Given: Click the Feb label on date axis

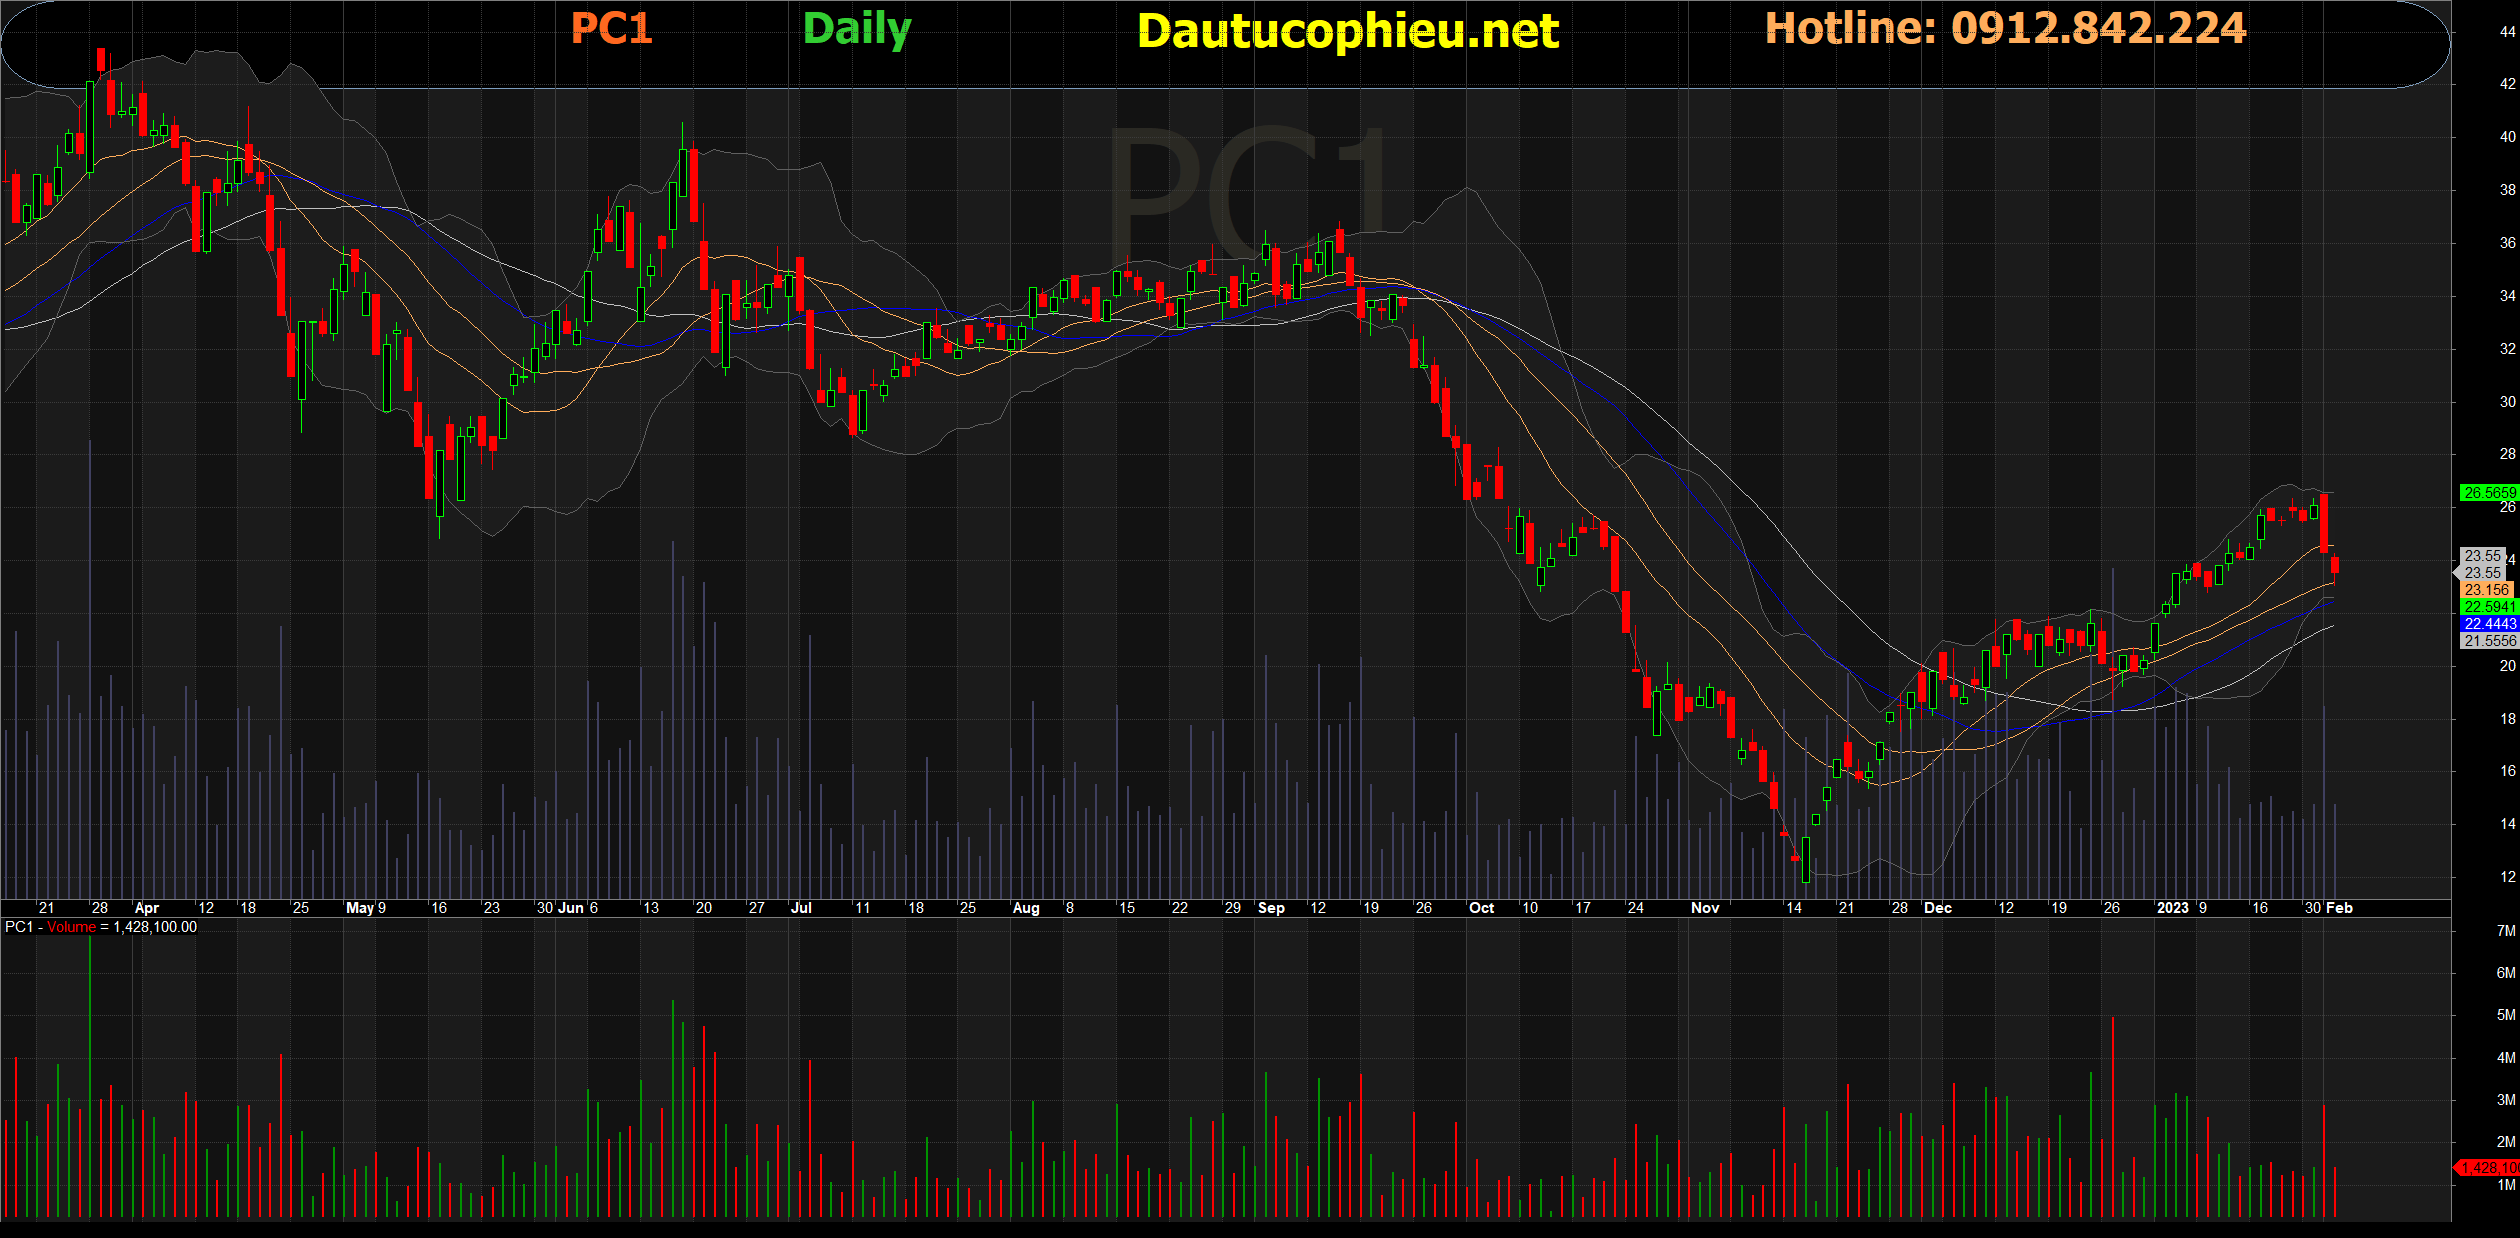Looking at the screenshot, I should [x=2339, y=908].
